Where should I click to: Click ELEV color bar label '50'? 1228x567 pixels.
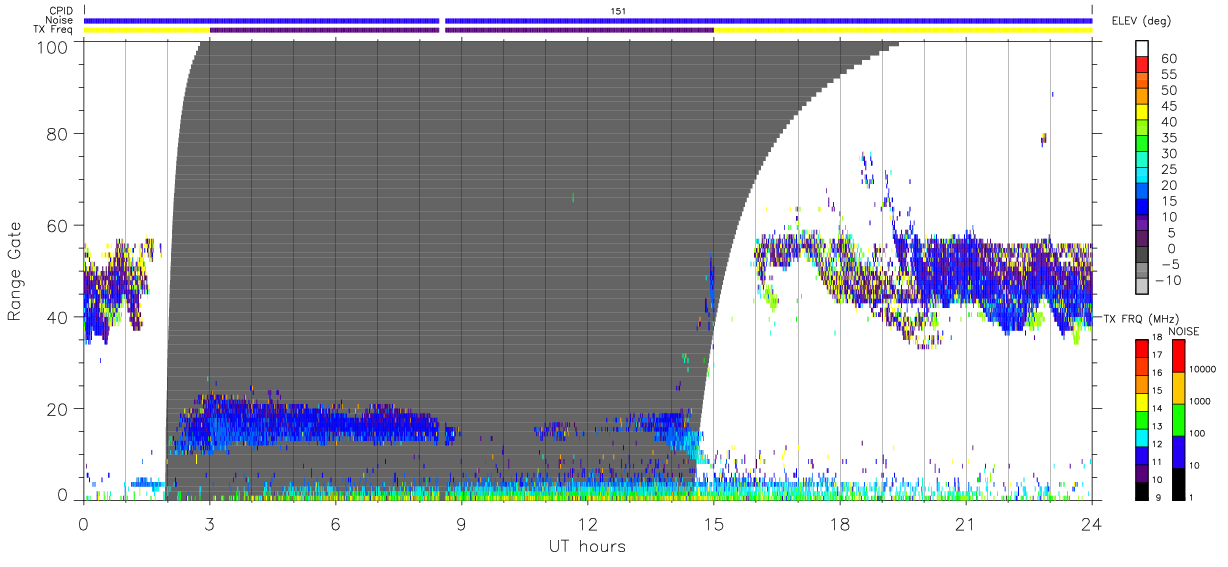click(1169, 90)
